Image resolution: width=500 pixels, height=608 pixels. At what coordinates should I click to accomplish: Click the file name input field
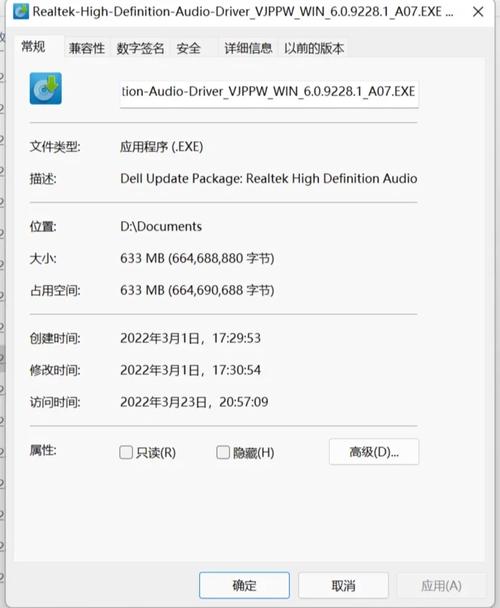point(269,92)
